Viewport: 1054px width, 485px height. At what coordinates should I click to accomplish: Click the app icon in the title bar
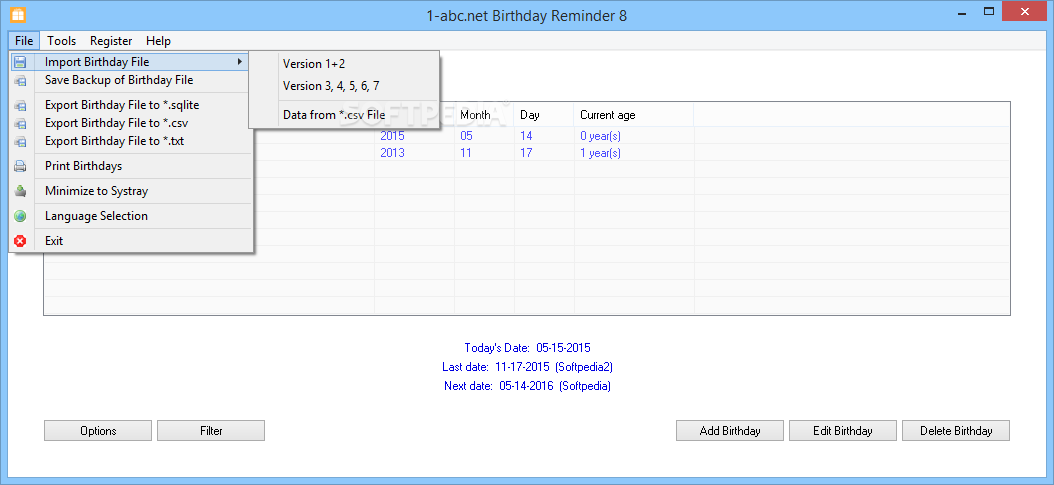coord(19,15)
